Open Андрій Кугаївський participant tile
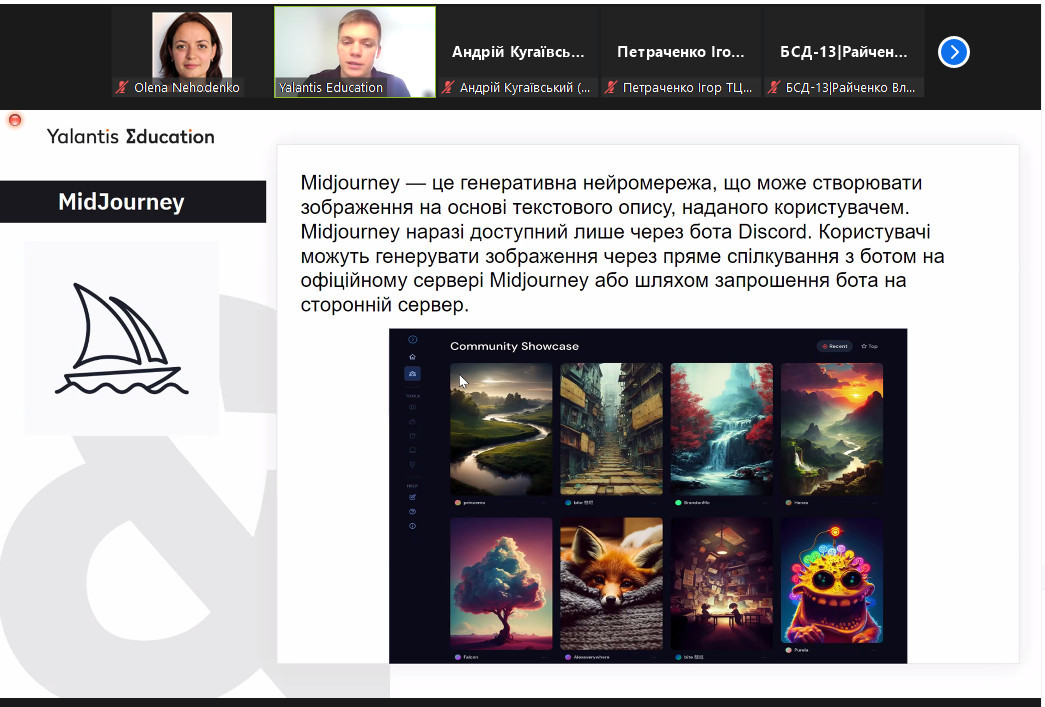The image size is (1045, 707). (x=518, y=52)
